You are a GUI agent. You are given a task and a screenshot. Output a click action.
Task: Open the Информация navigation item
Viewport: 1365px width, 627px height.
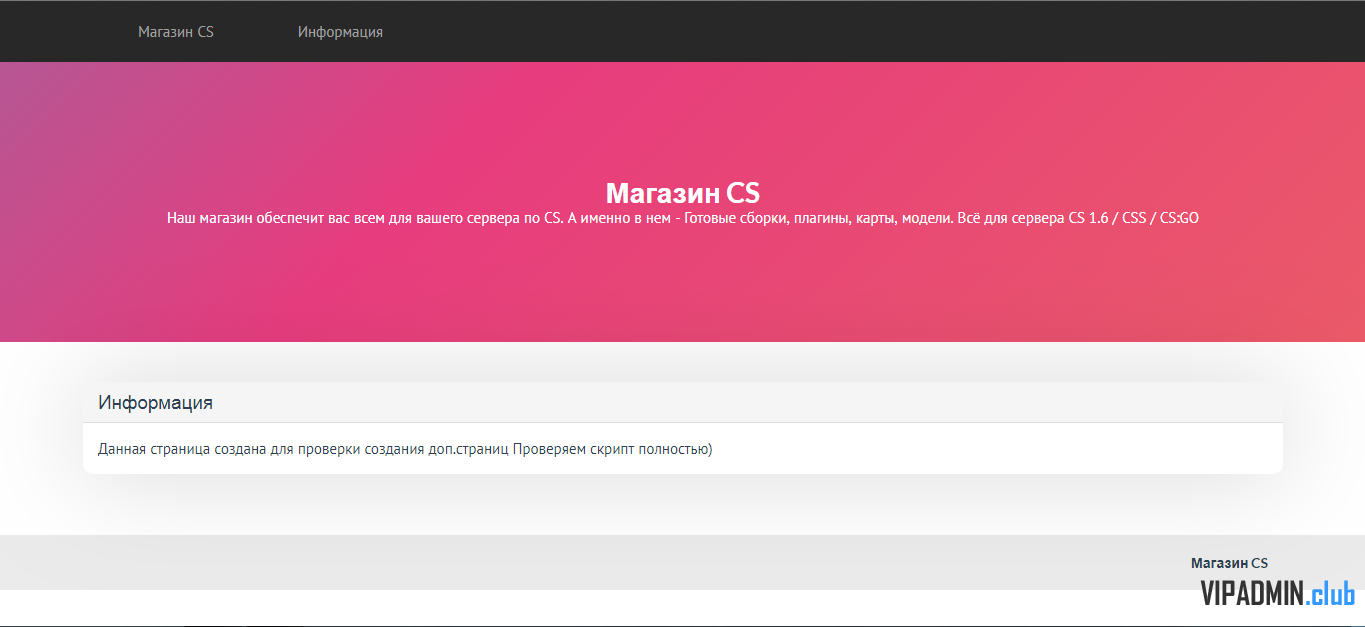point(340,32)
